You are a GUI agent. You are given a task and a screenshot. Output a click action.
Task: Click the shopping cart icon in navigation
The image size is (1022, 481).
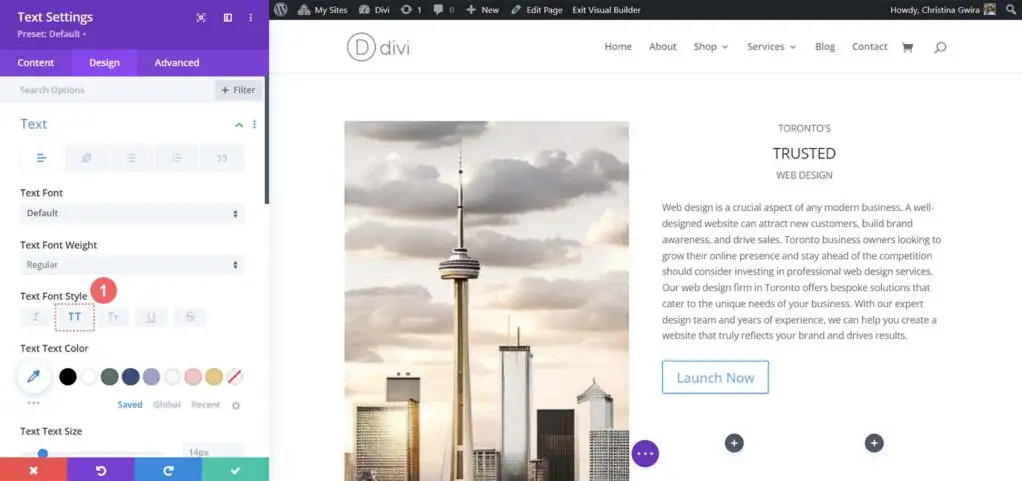pyautogui.click(x=907, y=47)
